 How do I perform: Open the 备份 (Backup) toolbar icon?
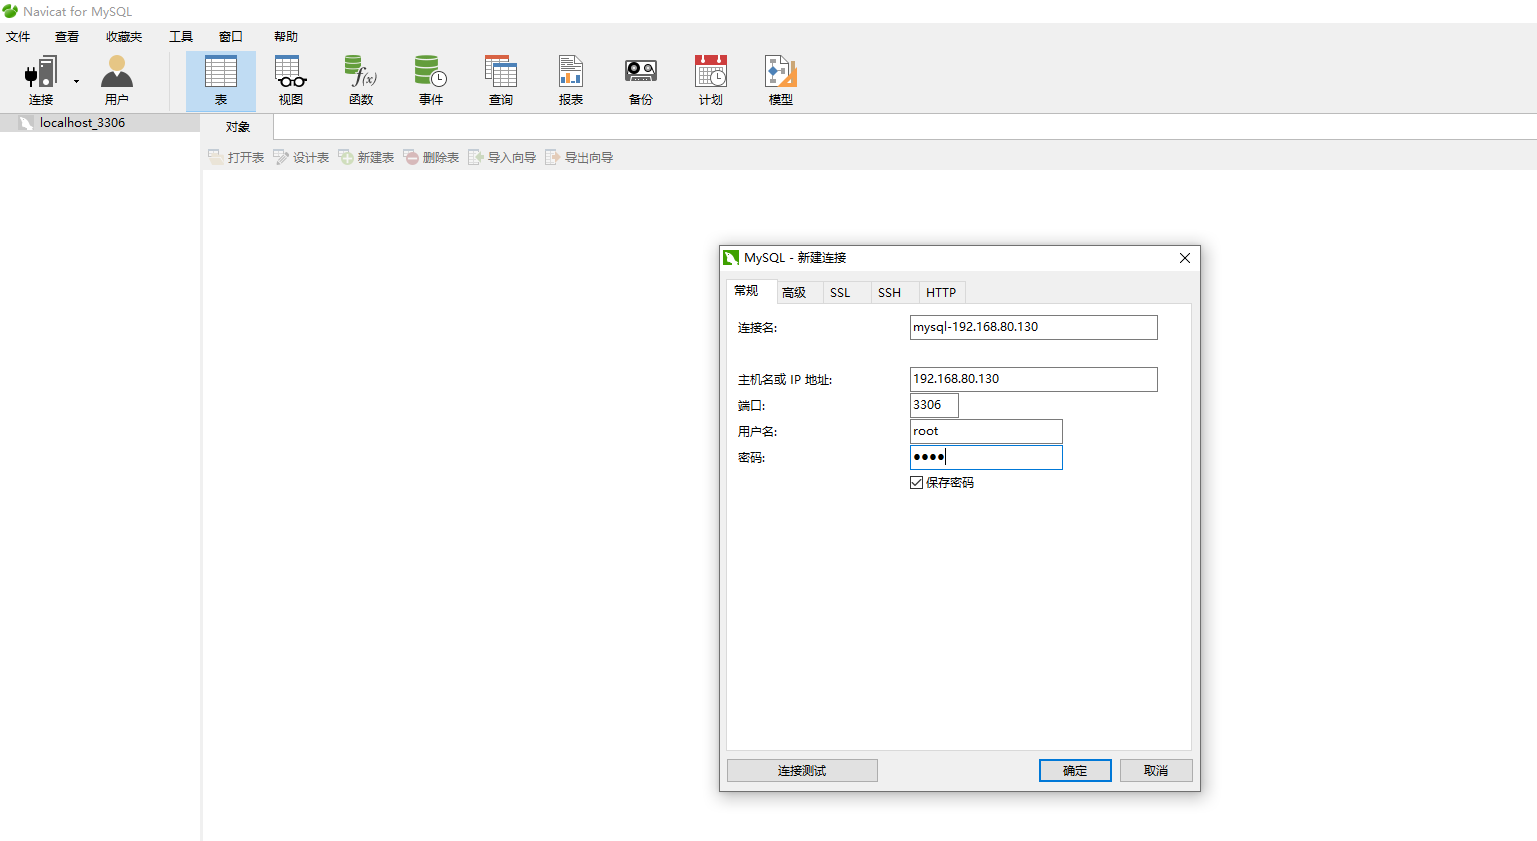point(641,81)
